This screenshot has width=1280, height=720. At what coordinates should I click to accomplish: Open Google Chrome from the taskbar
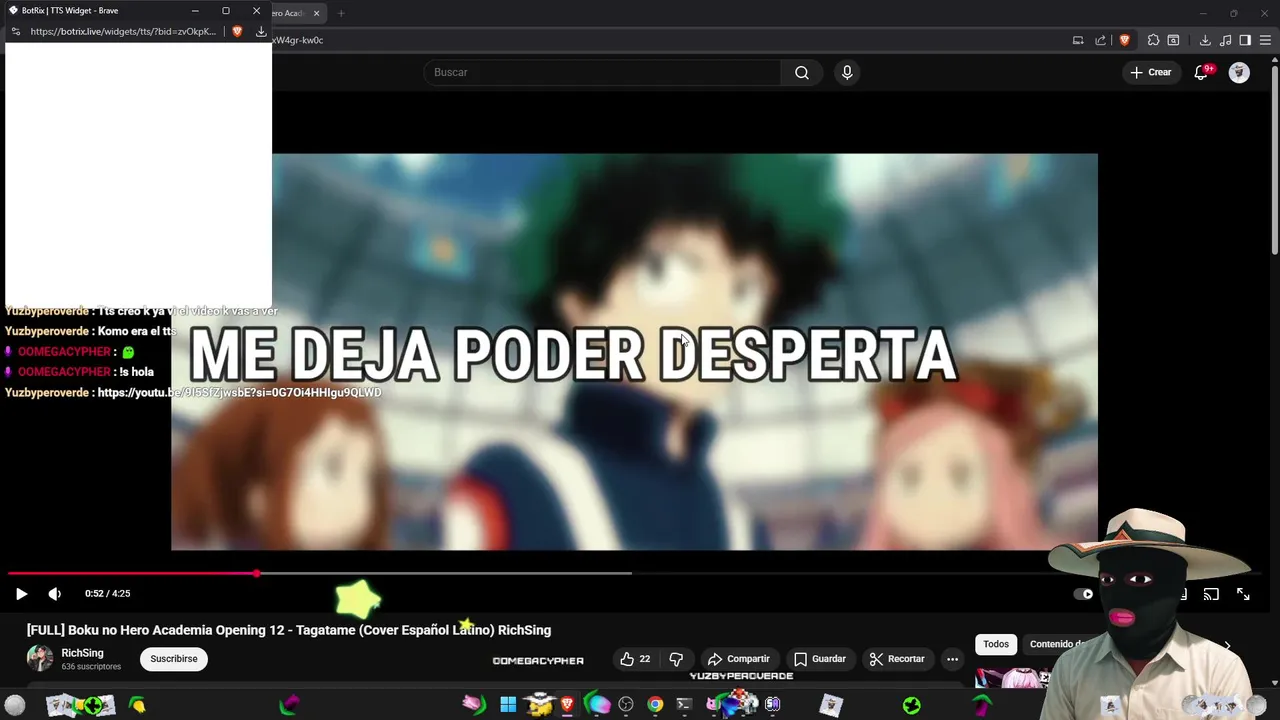coord(655,705)
